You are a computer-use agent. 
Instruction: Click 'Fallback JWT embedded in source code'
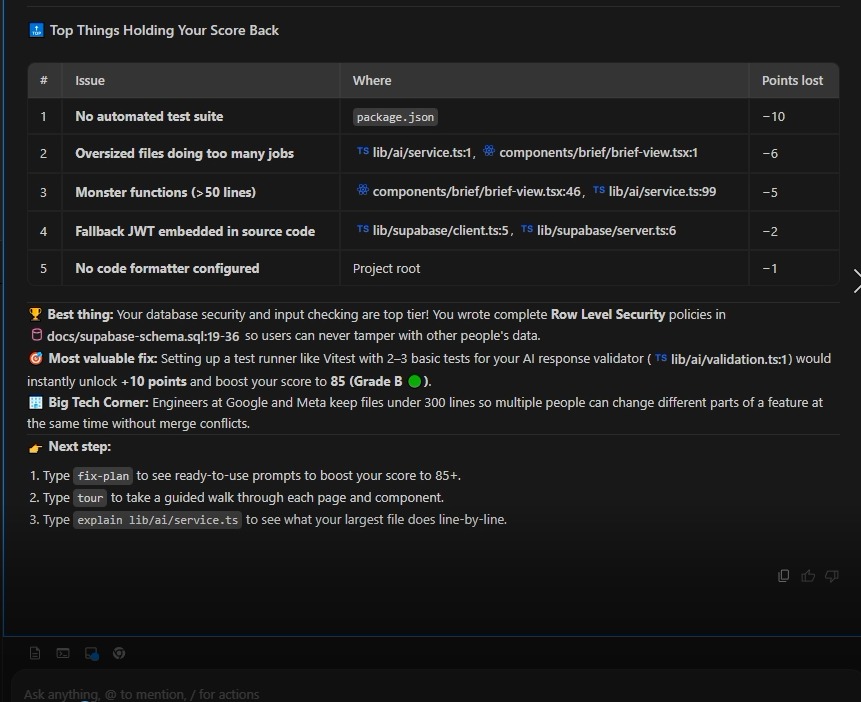(x=195, y=231)
